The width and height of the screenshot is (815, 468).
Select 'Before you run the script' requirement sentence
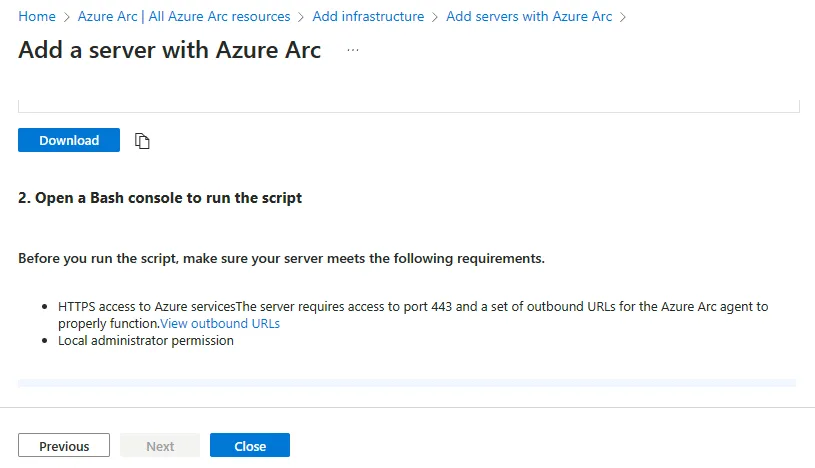click(x=281, y=258)
